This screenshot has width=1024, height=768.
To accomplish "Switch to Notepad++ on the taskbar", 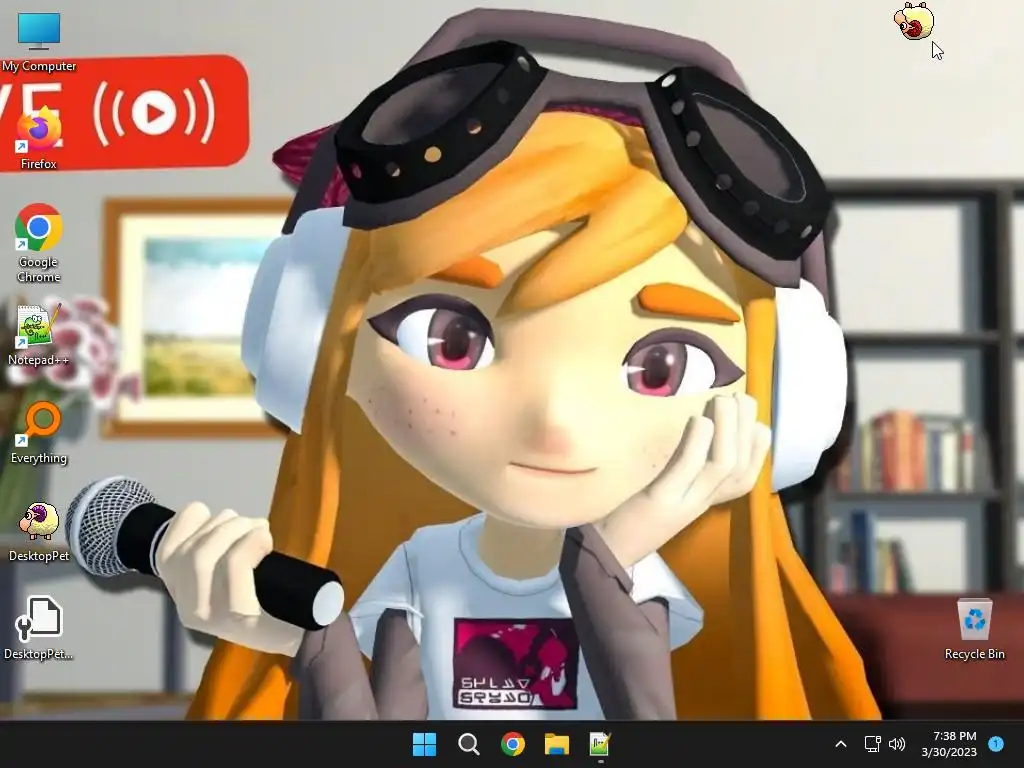I will 601,744.
